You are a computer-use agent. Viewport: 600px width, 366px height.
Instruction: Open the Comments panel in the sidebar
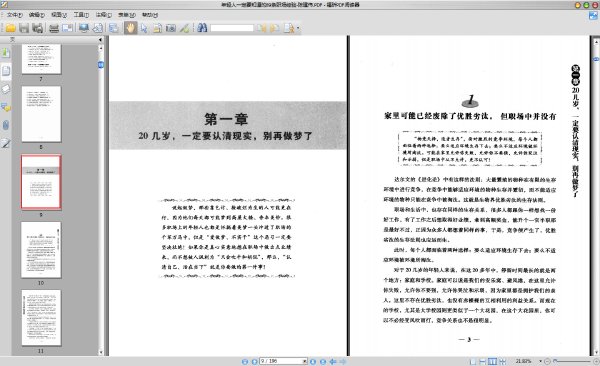pyautogui.click(x=5, y=107)
